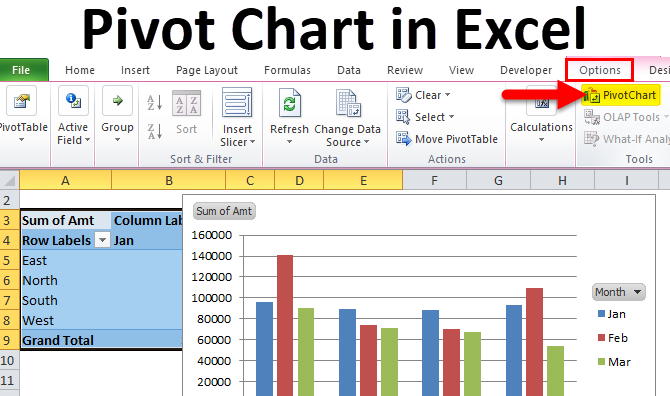Image resolution: width=670 pixels, height=396 pixels.
Task: Click the Refresh icon
Action: [x=289, y=103]
